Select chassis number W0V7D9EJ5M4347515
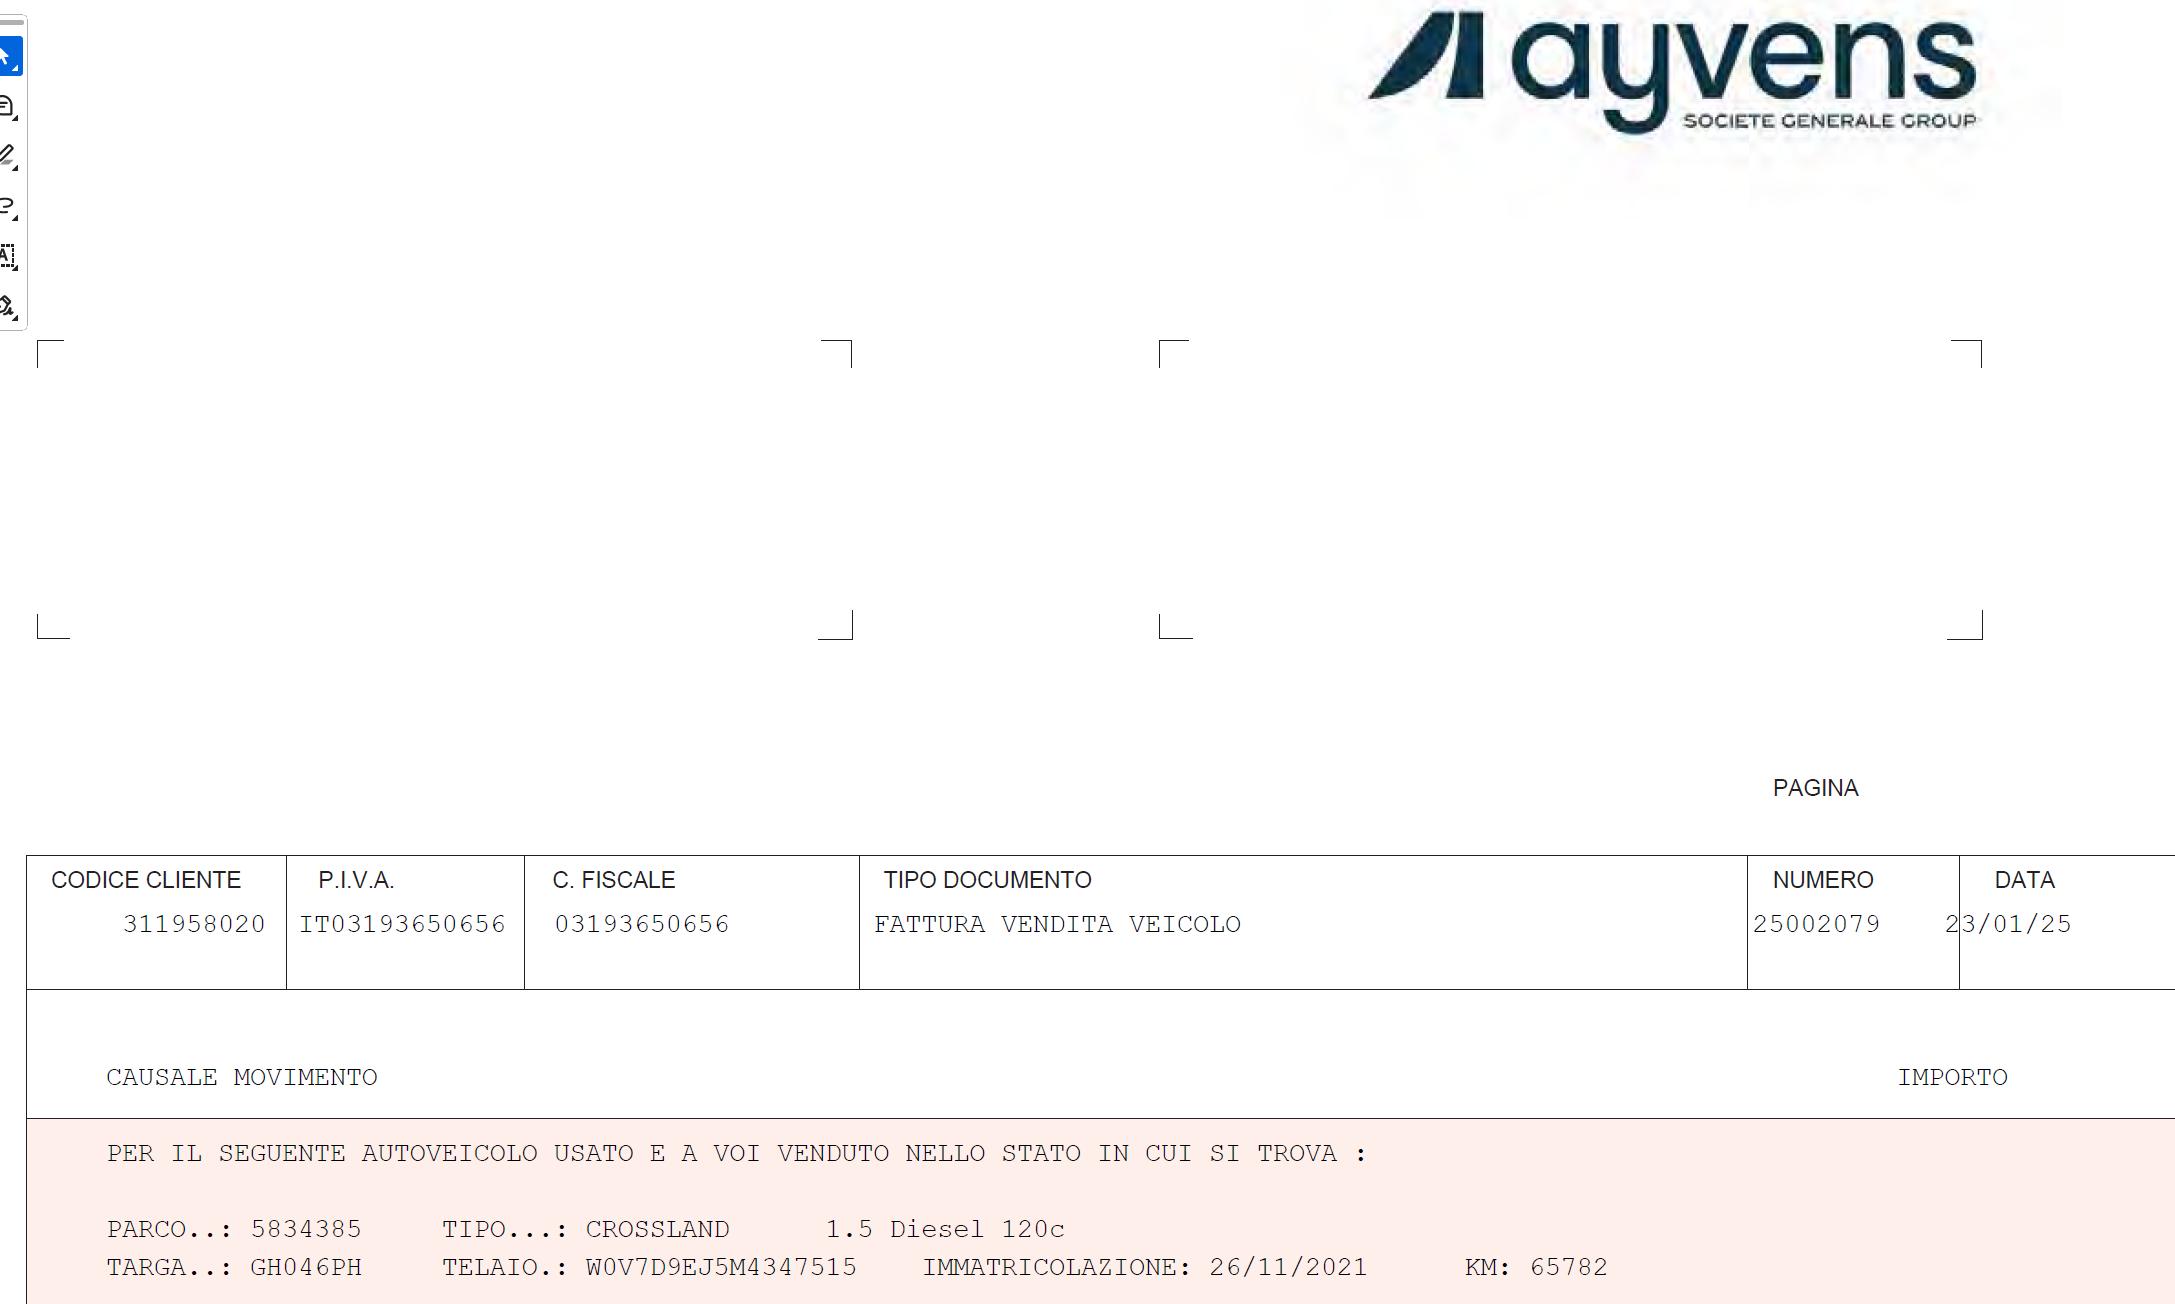The height and width of the screenshot is (1304, 2175). (721, 1267)
